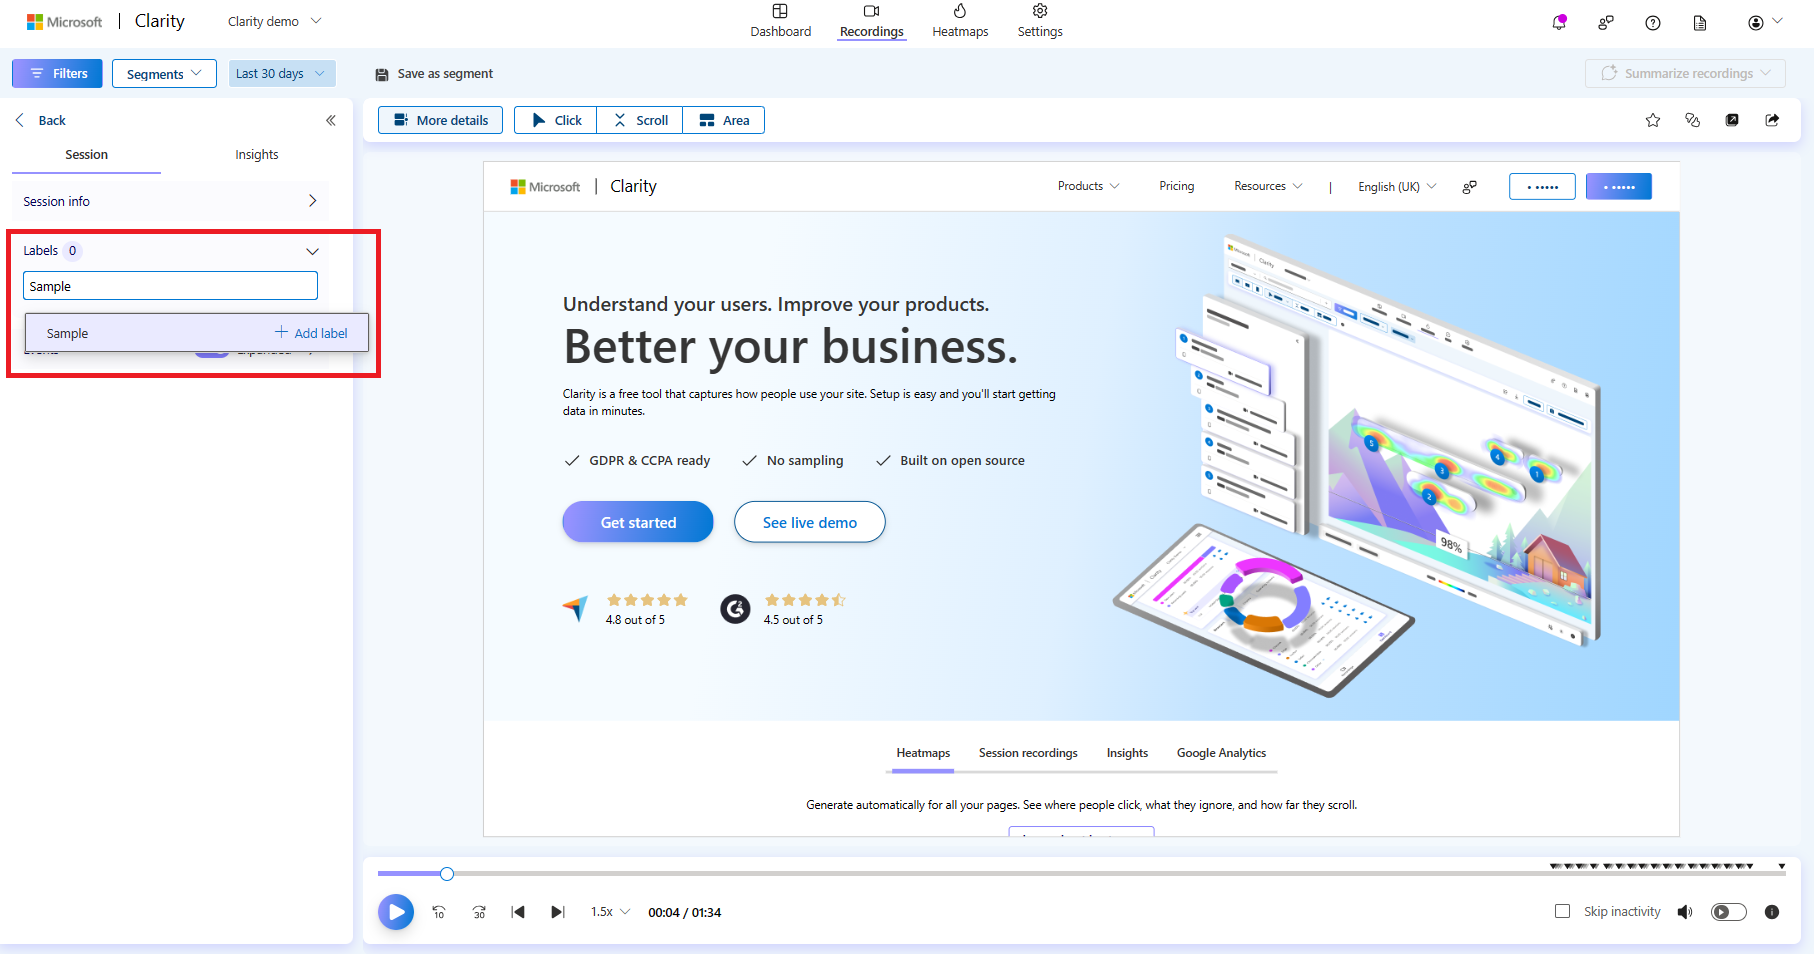This screenshot has width=1814, height=954.
Task: Open the English (UK) language selector
Action: (x=1397, y=187)
